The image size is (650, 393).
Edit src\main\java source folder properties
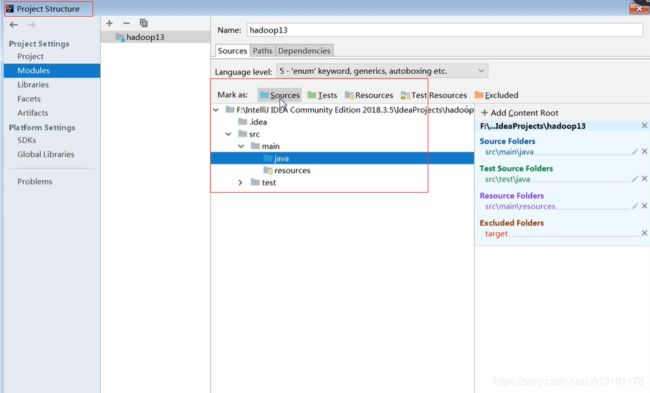[x=635, y=151]
